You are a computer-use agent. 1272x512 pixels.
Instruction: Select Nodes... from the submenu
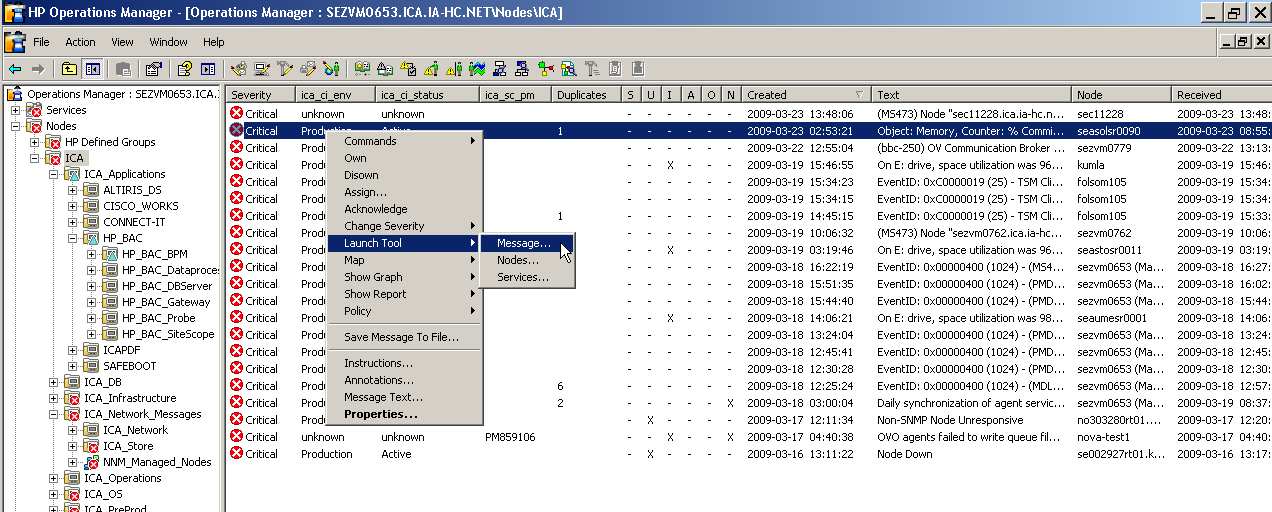527,260
